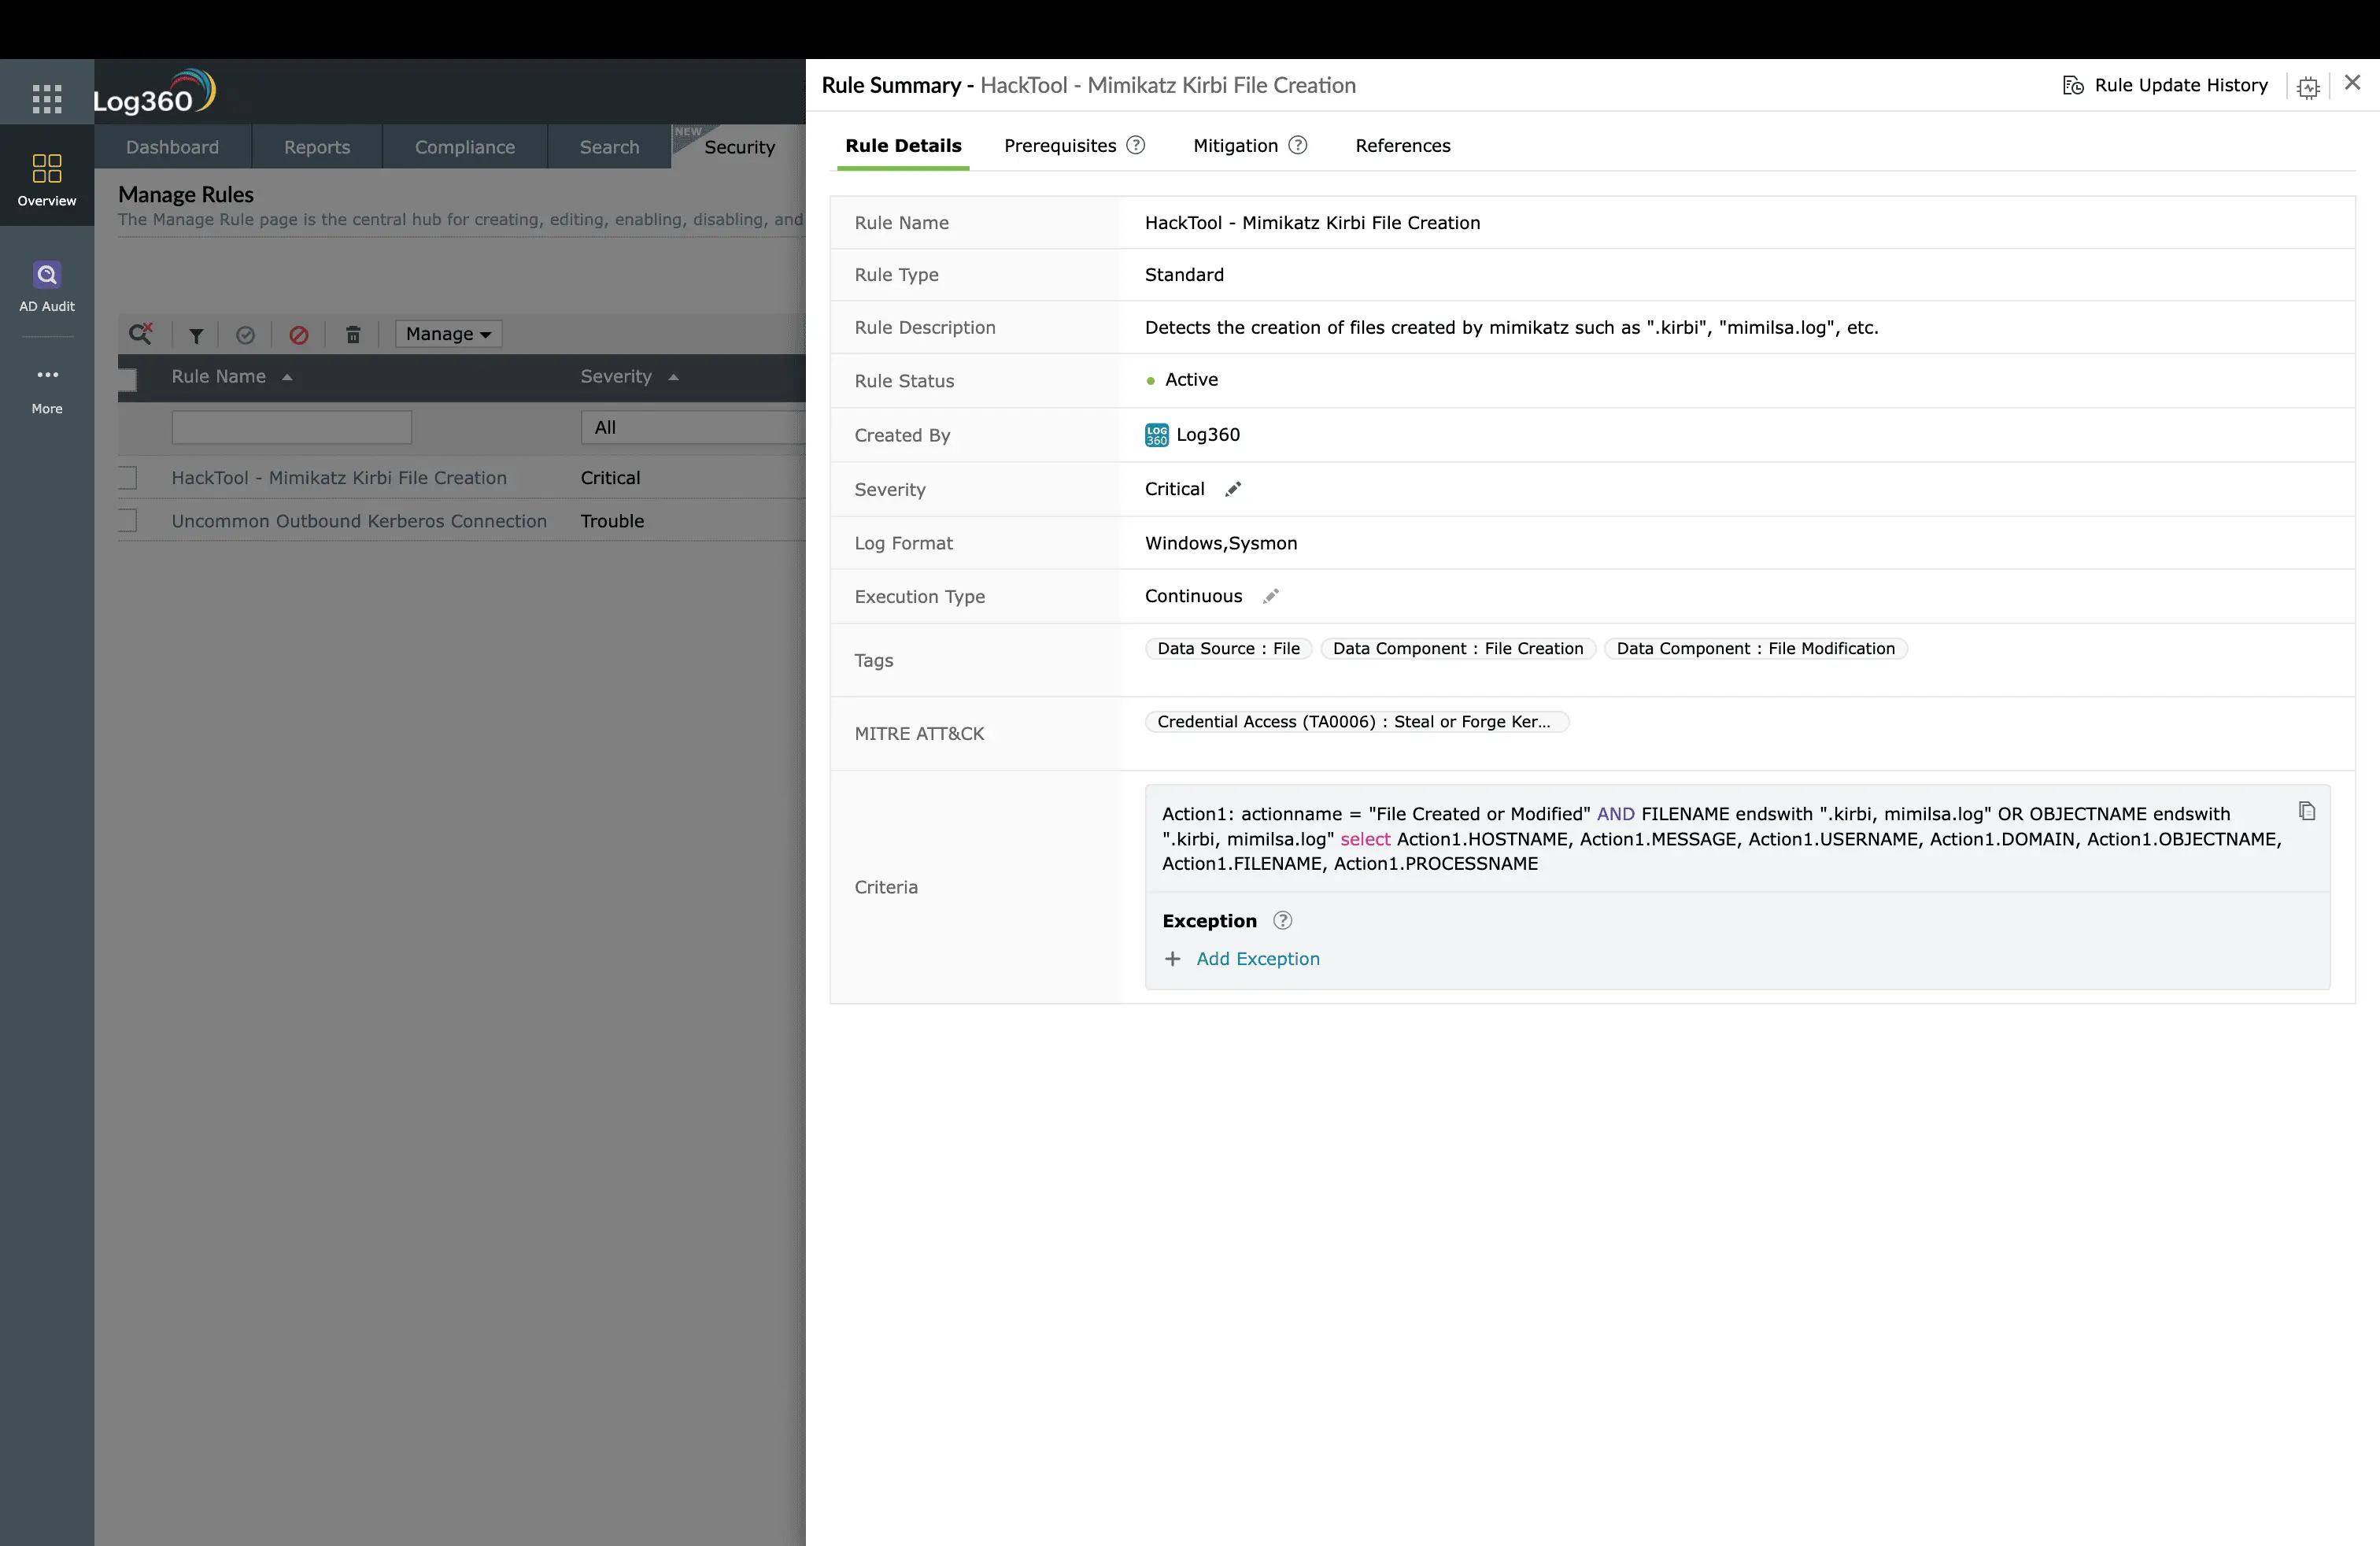Click the settings icon beside Rule Update History
The width and height of the screenshot is (2380, 1546).
point(2308,87)
